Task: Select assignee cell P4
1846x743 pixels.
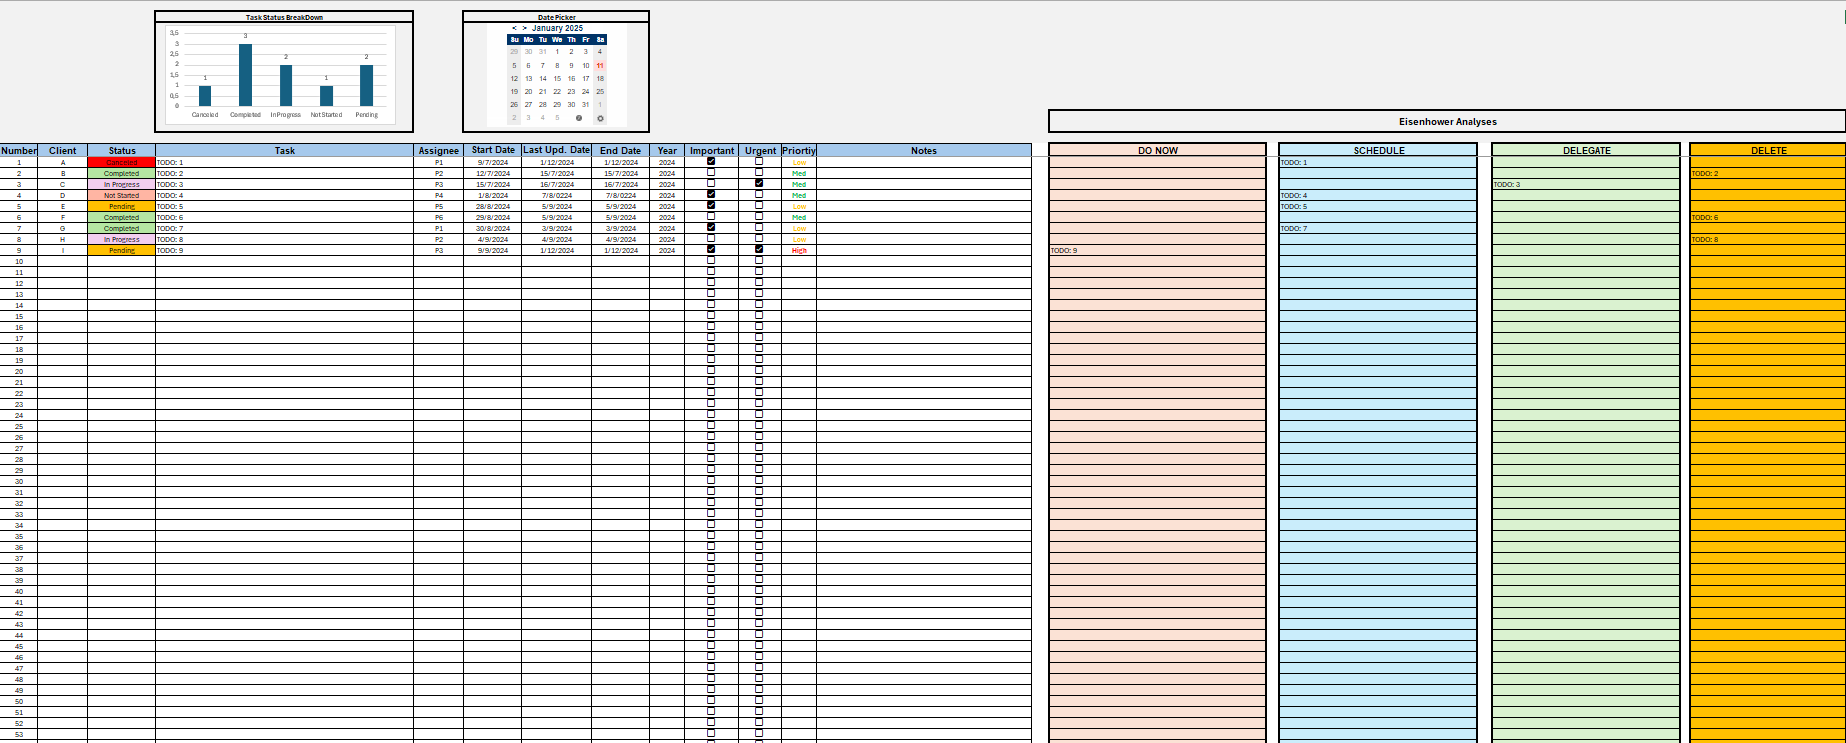Action: (x=439, y=195)
